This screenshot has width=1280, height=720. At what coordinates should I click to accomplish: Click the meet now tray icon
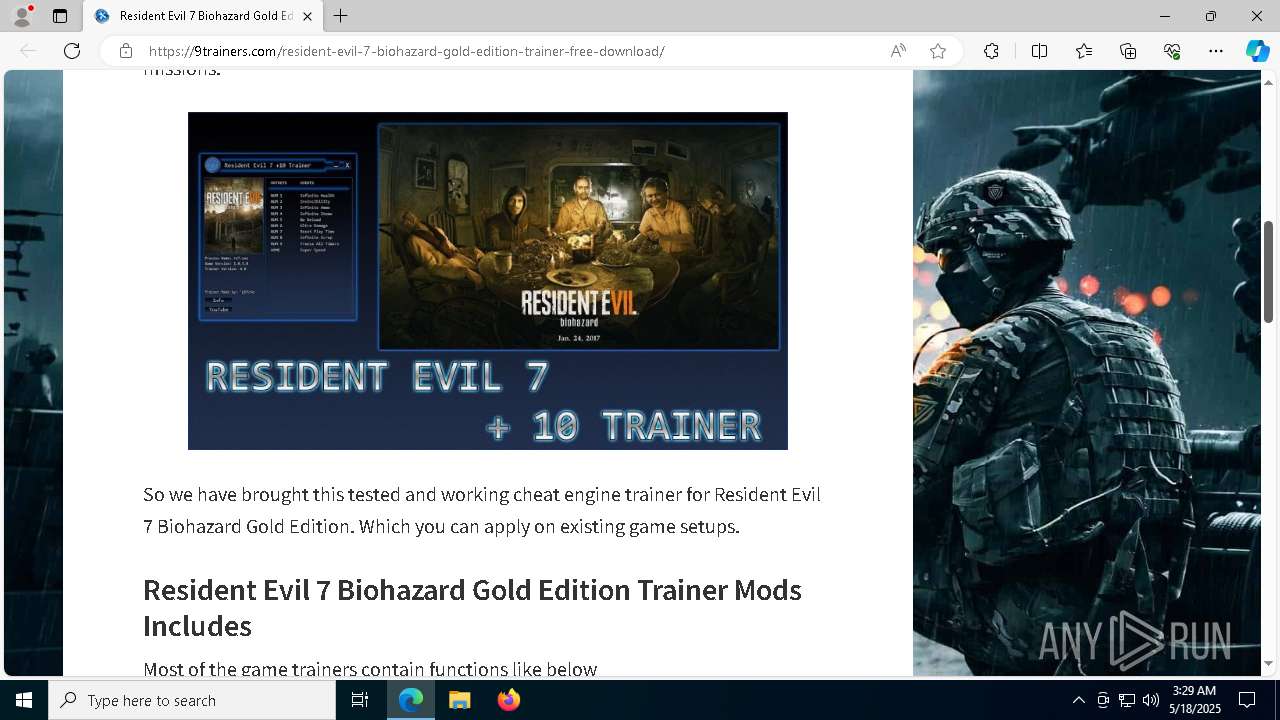[x=1102, y=700]
